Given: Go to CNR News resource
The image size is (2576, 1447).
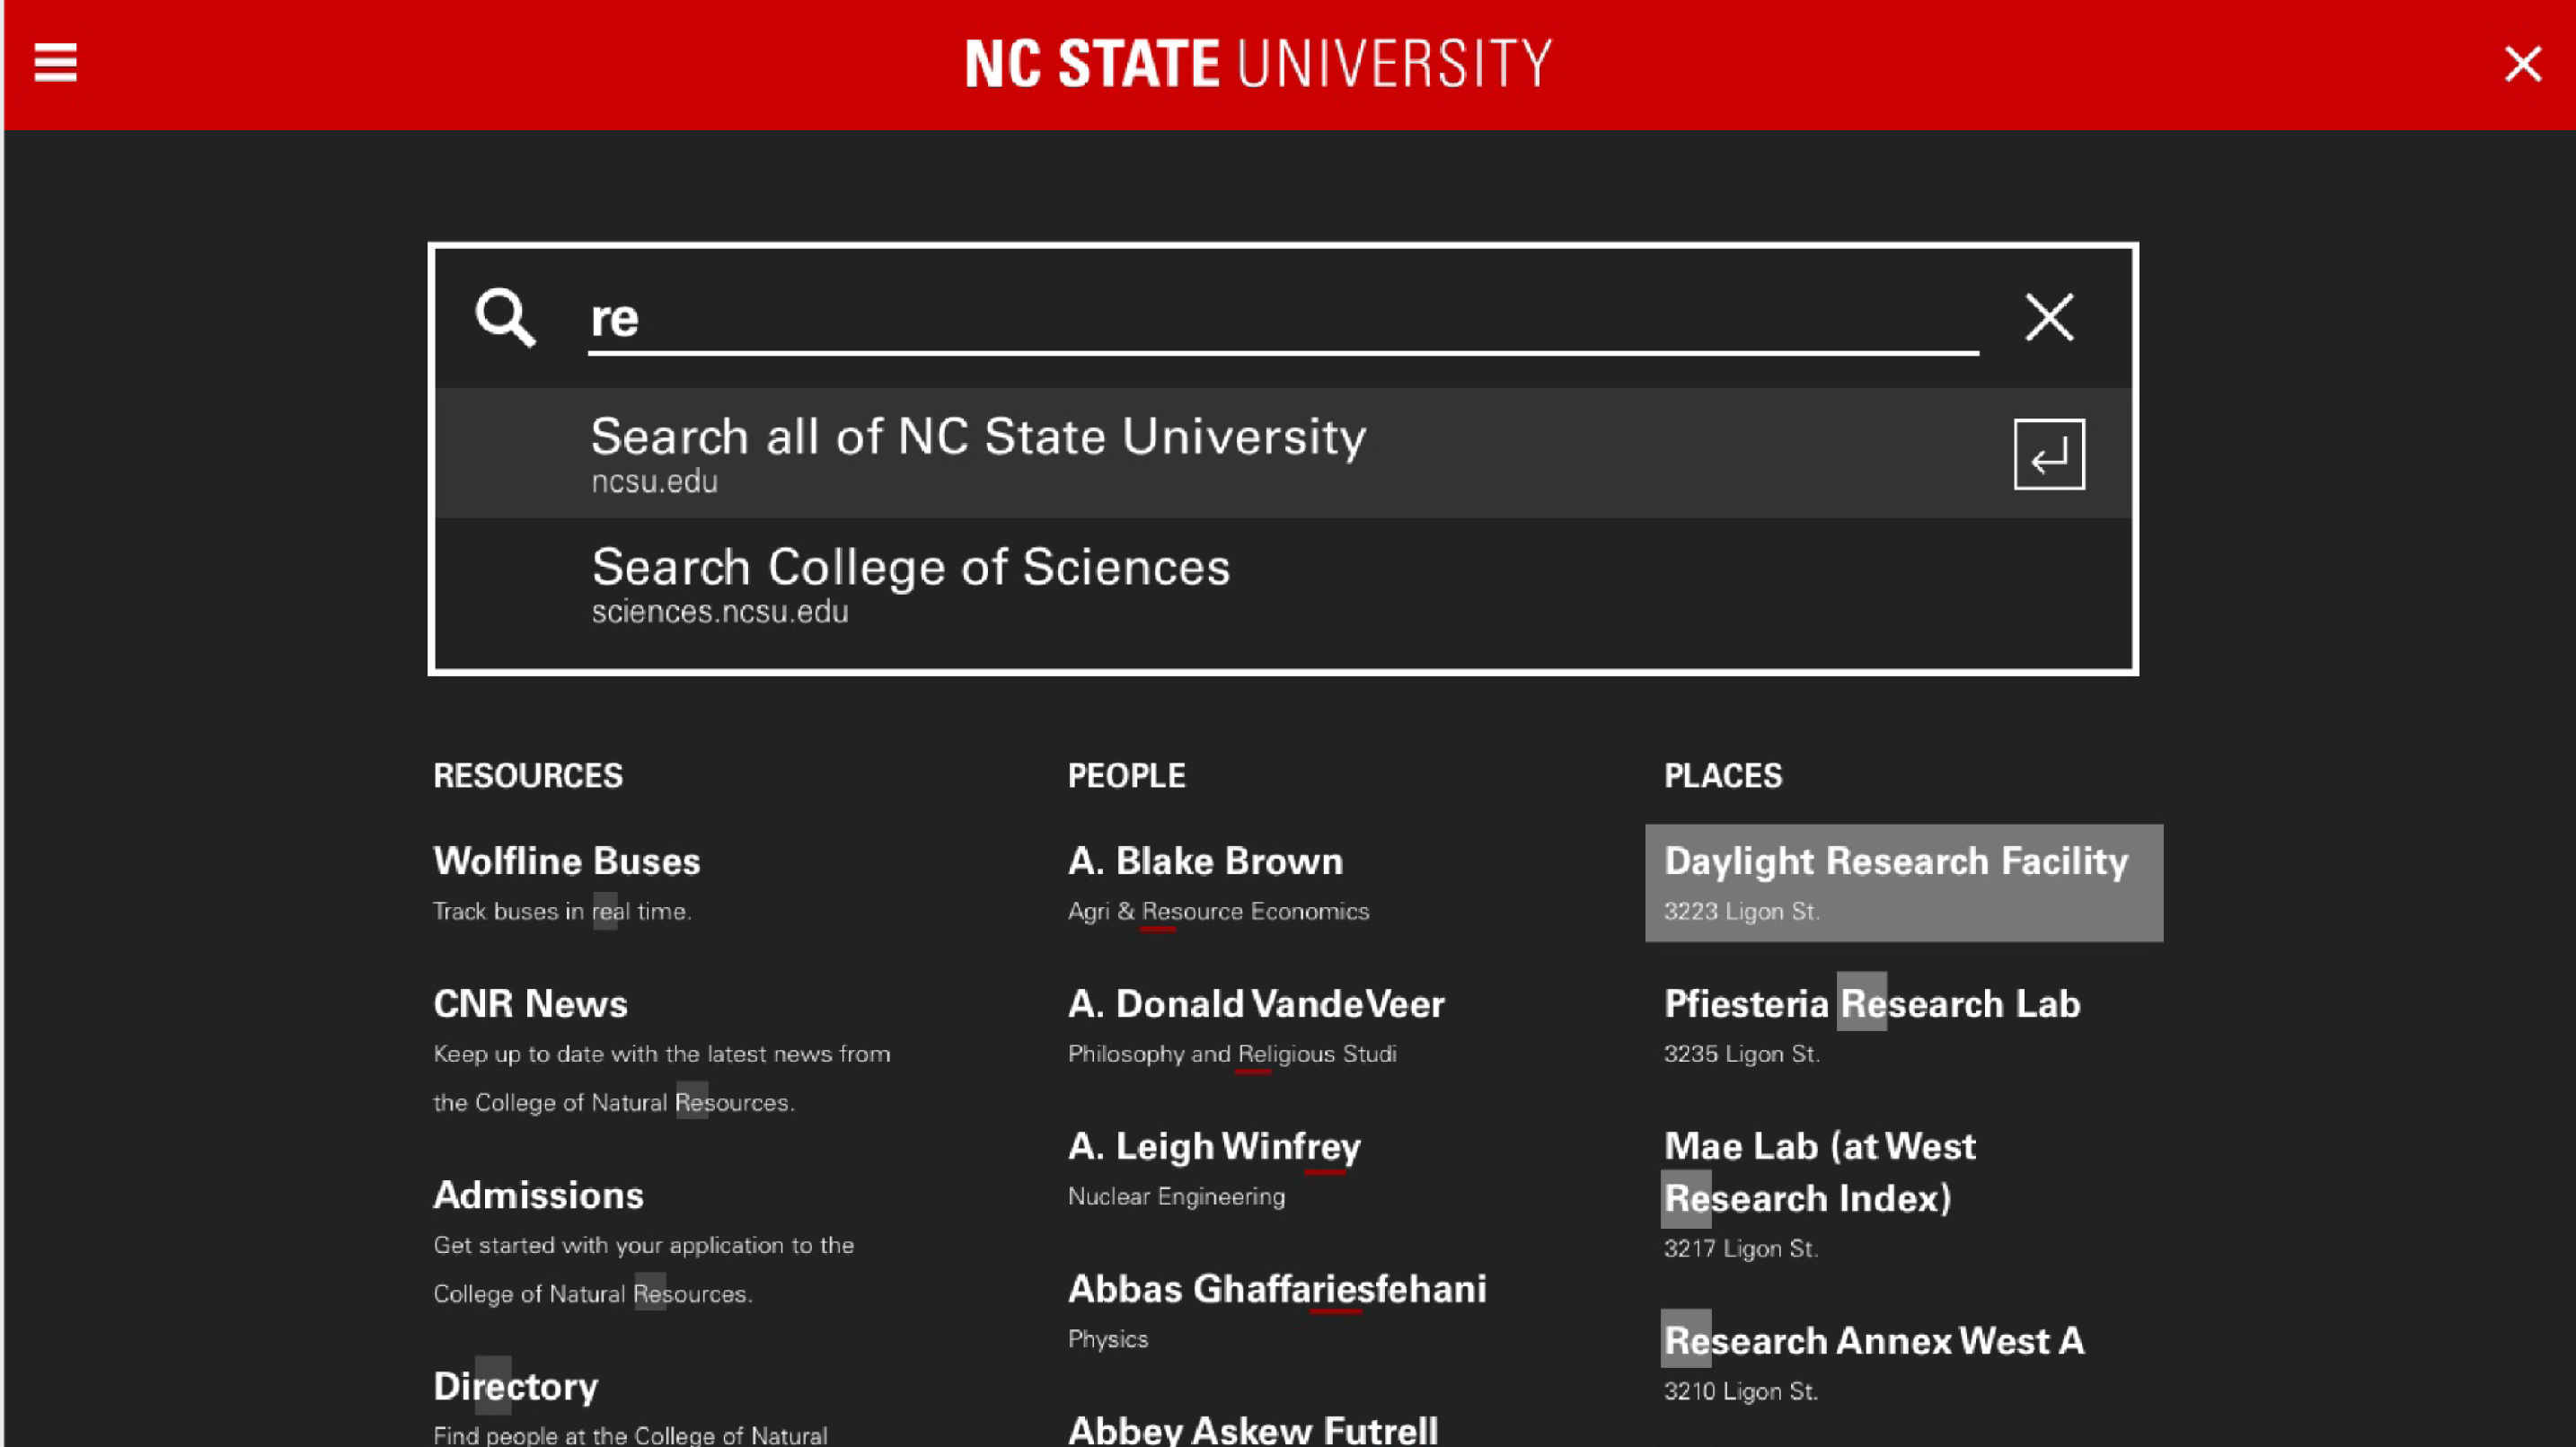Looking at the screenshot, I should [x=530, y=1004].
